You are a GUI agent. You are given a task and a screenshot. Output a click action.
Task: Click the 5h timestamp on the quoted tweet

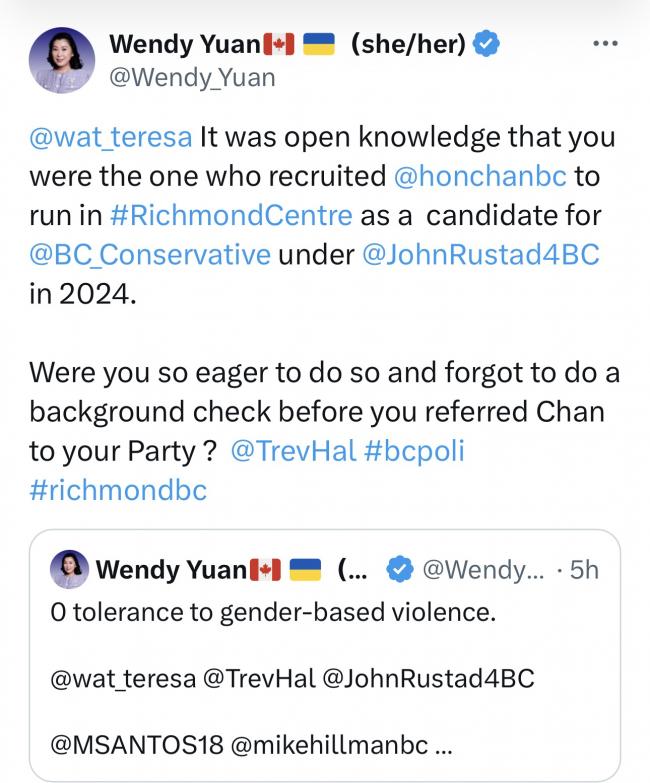[583, 570]
